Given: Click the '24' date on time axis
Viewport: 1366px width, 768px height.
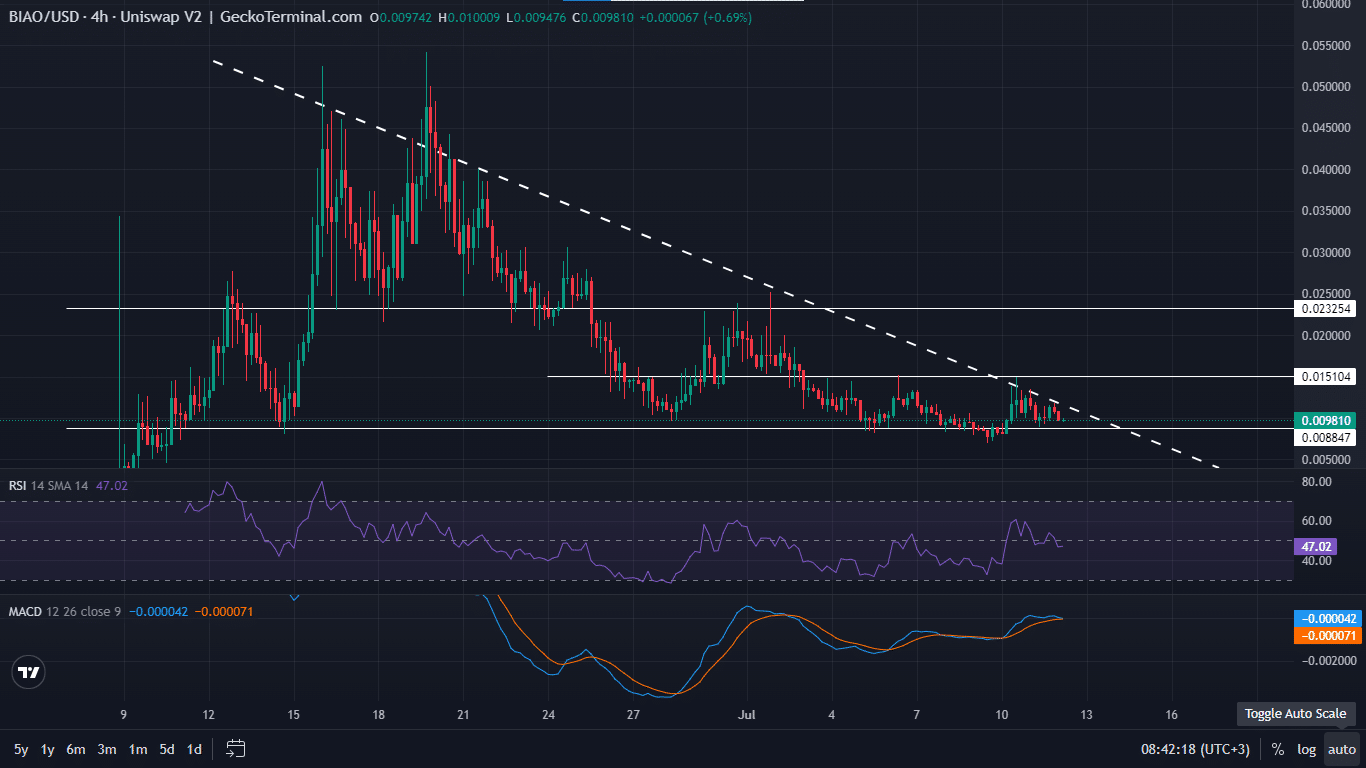Looking at the screenshot, I should pyautogui.click(x=548, y=715).
